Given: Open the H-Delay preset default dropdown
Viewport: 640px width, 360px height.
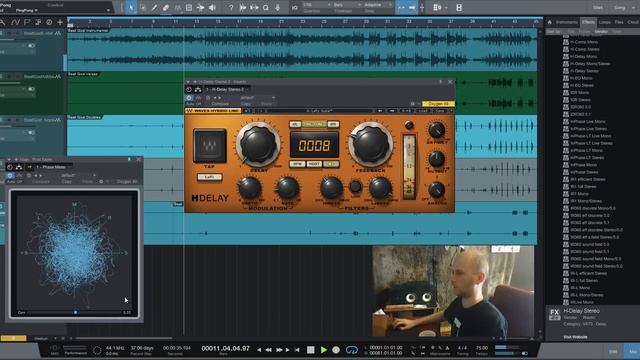Looking at the screenshot, I should point(257,98).
